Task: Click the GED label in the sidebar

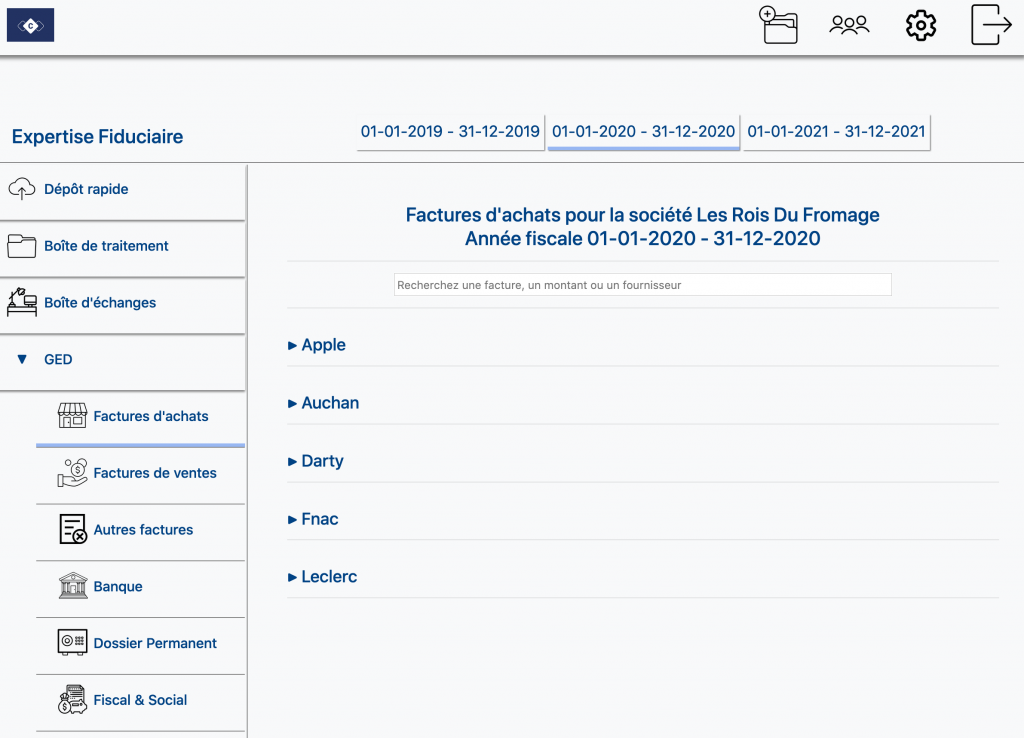Action: click(x=58, y=359)
